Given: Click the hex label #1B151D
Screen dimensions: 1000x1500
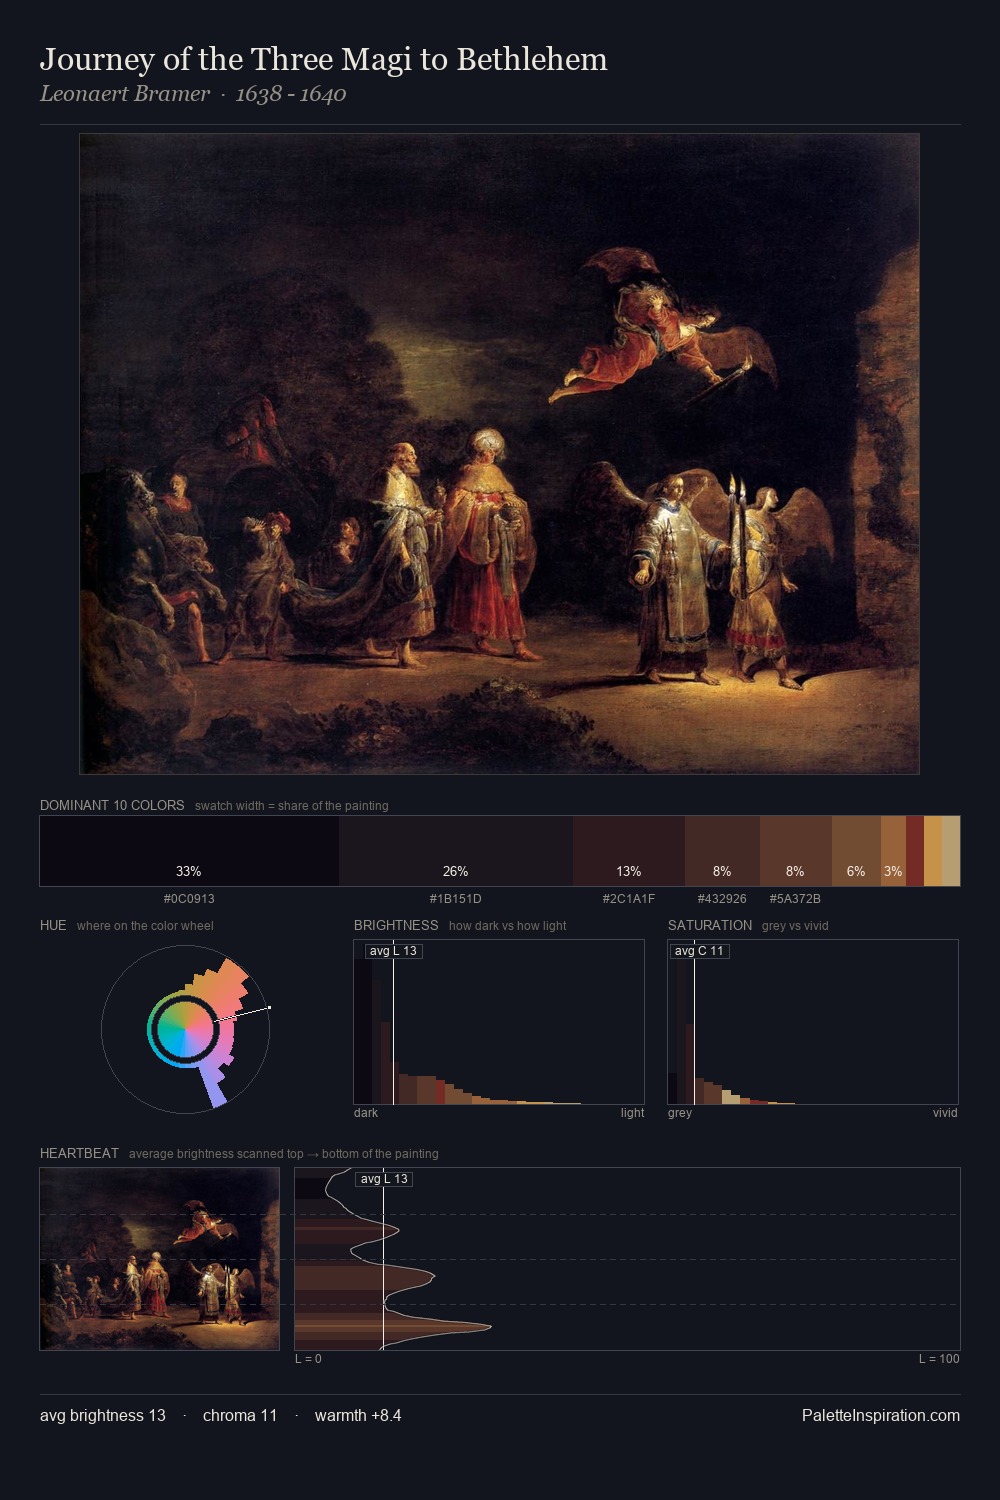Looking at the screenshot, I should pos(456,899).
